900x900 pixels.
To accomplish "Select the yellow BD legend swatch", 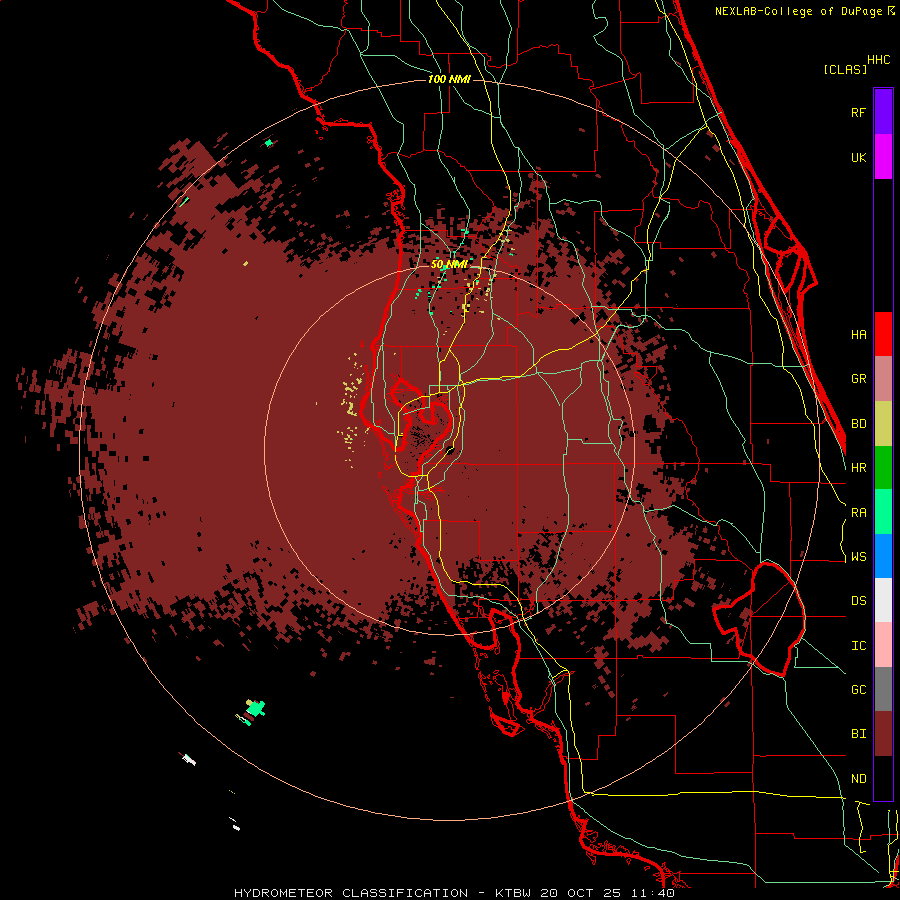I will click(883, 424).
